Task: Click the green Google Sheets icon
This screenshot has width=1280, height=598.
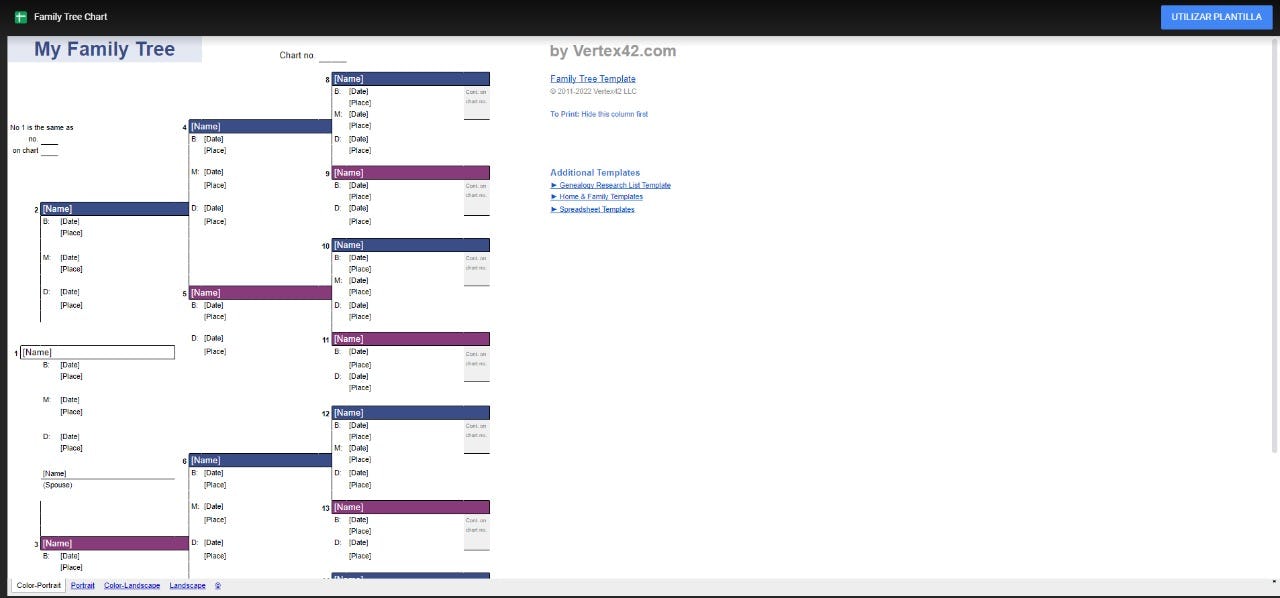Action: point(21,17)
